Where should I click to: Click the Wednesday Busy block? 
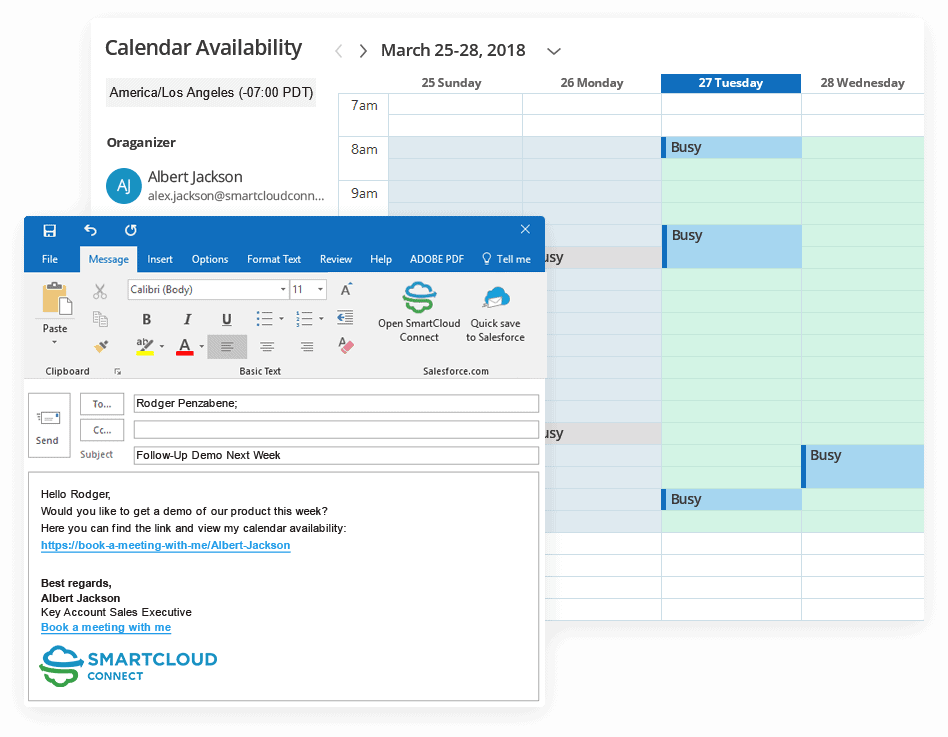[863, 466]
